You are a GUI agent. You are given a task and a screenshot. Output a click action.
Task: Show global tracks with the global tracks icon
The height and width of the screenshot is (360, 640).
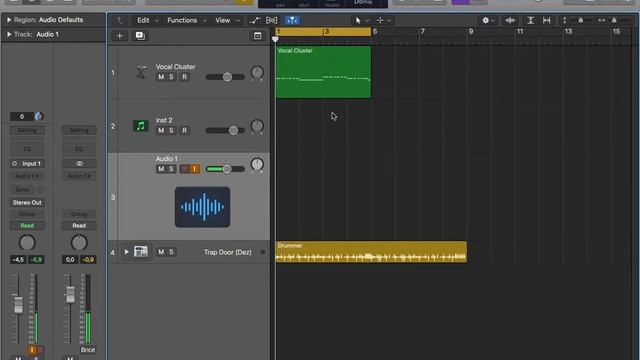(x=257, y=36)
